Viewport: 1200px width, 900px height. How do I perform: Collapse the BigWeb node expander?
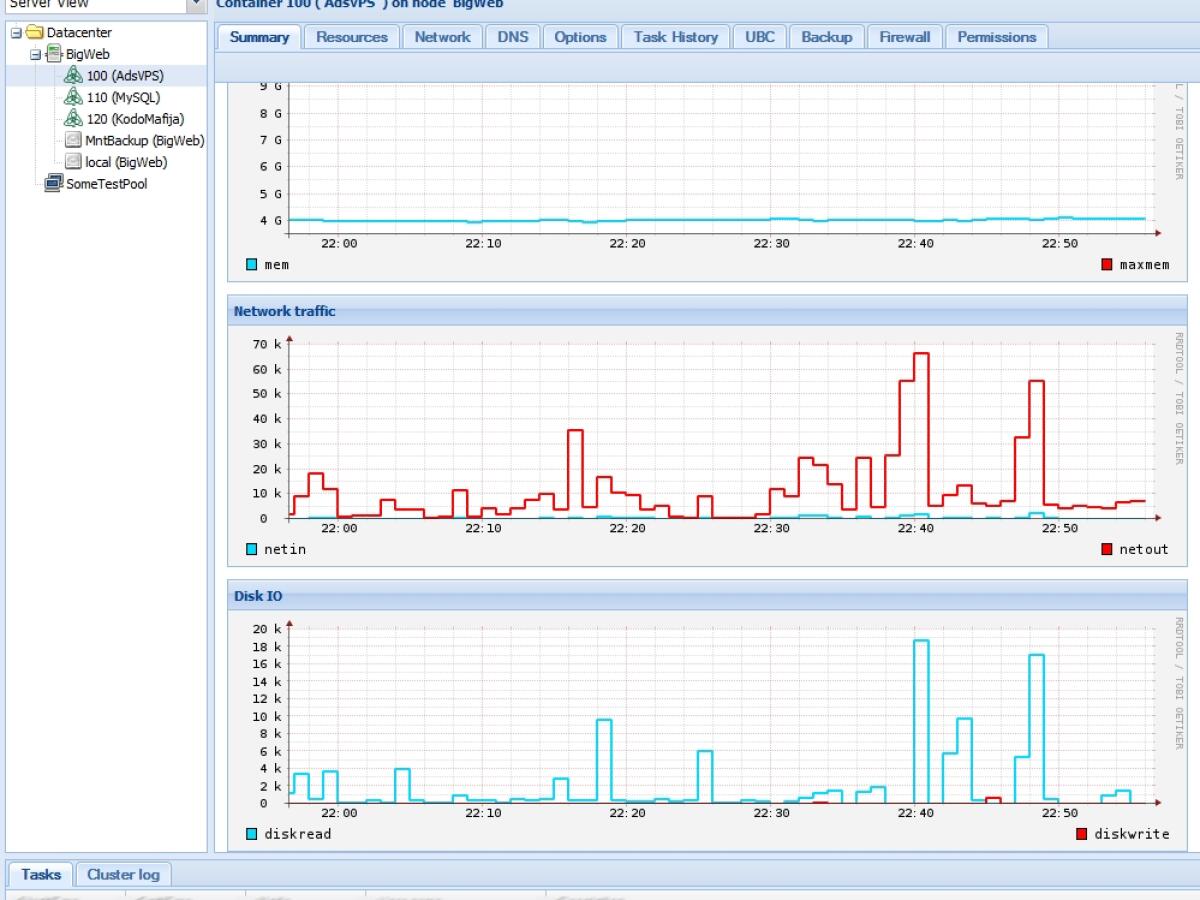[x=36, y=55]
